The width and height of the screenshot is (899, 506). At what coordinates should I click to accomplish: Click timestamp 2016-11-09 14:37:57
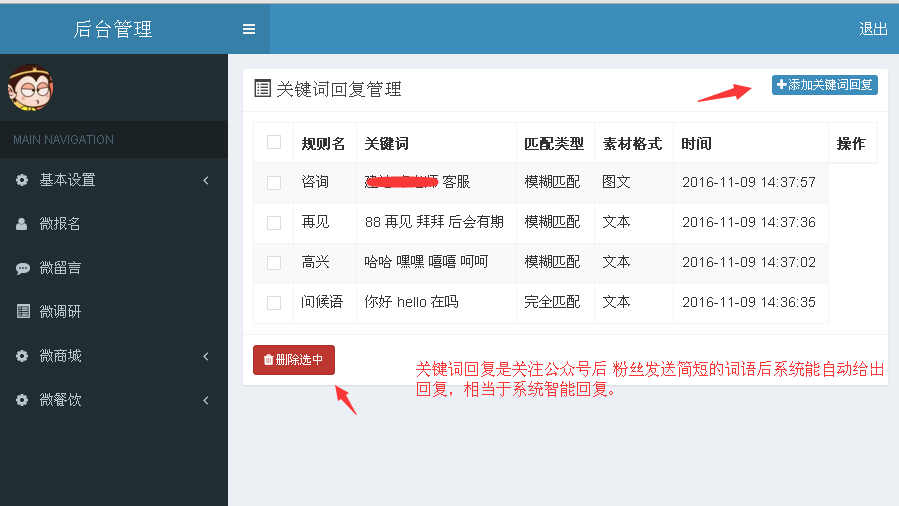pos(749,182)
